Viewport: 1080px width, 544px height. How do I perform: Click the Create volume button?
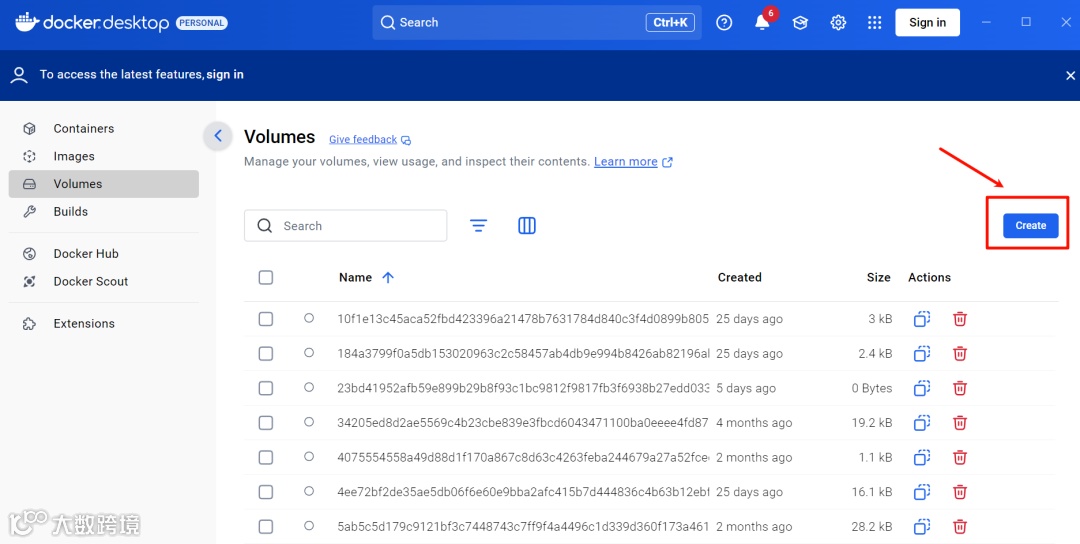(x=1030, y=225)
